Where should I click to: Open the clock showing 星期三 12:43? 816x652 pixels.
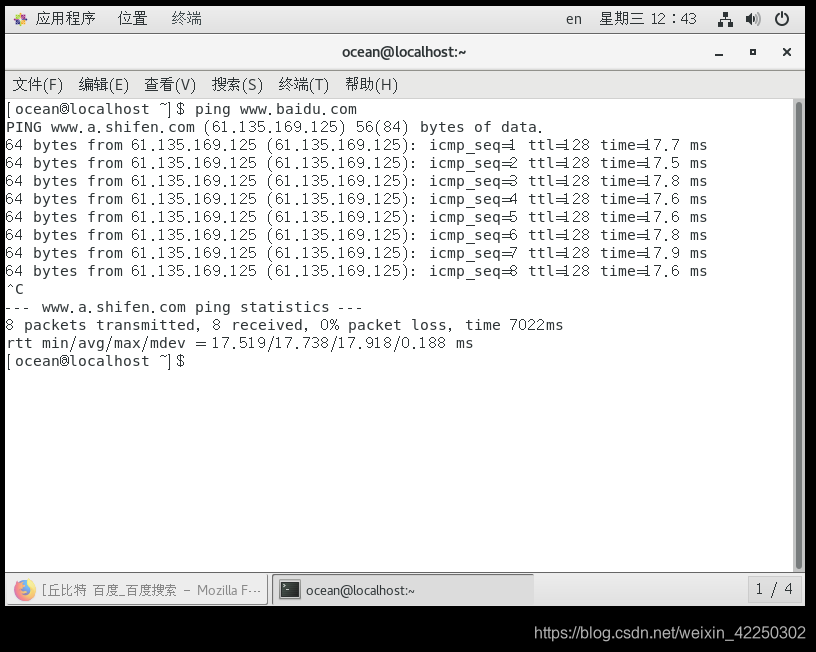click(x=647, y=19)
